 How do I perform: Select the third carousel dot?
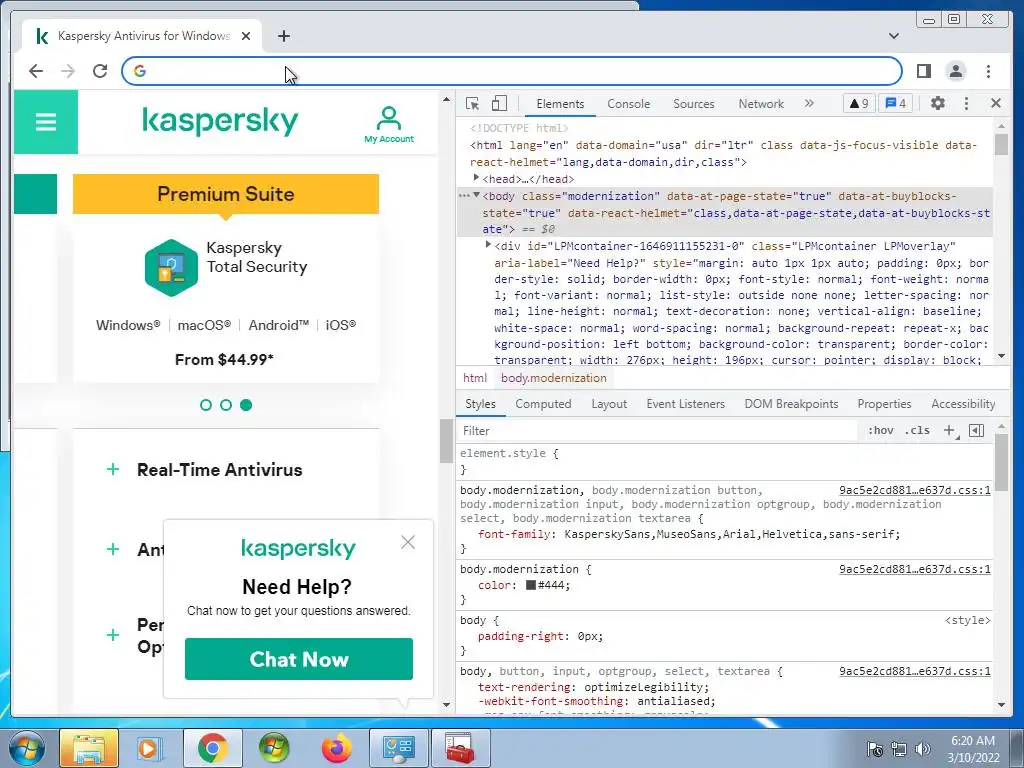coord(246,405)
